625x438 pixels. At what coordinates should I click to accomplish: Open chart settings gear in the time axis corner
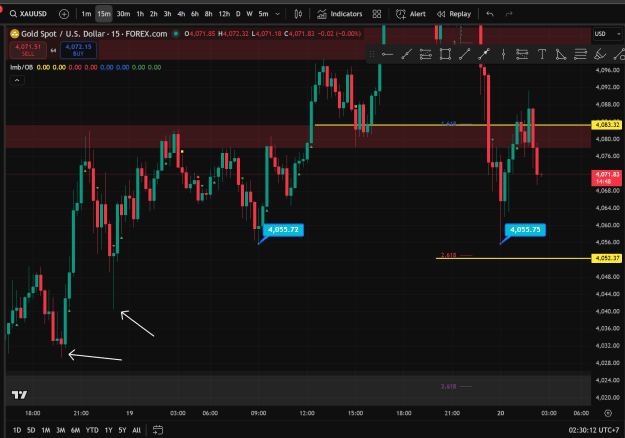pyautogui.click(x=608, y=413)
